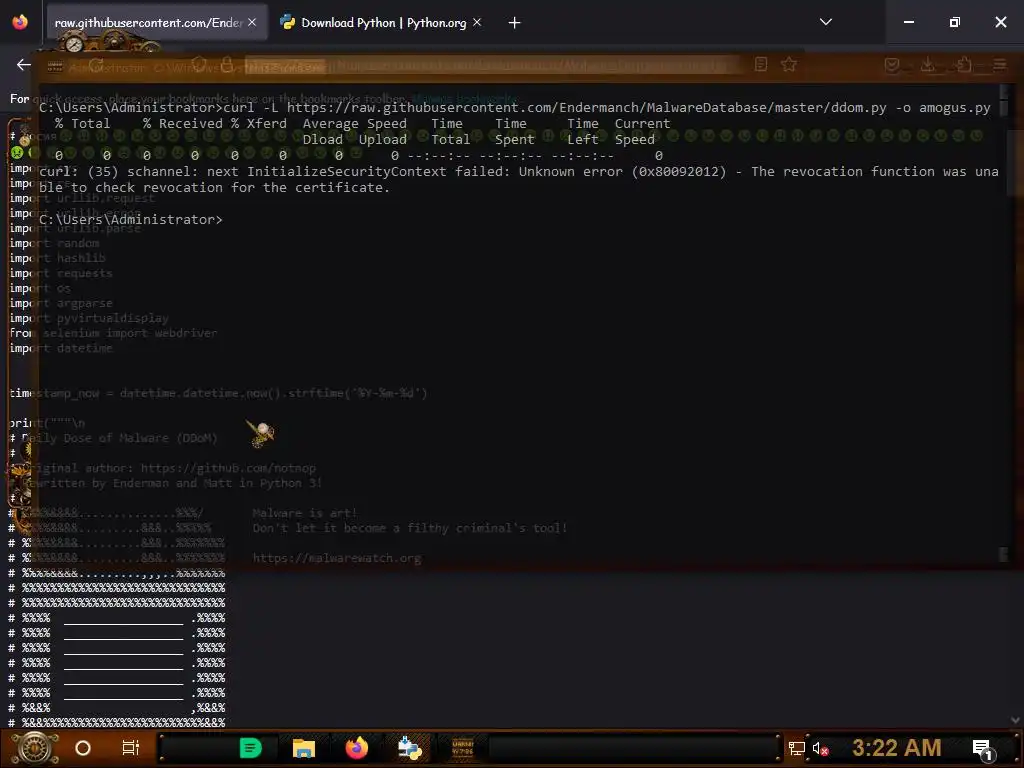Screen dimensions: 1024x768
Task: Open File Explorer from the taskbar
Action: (x=304, y=748)
